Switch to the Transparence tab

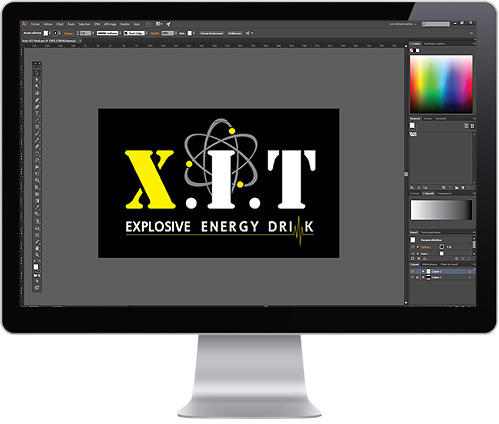(445, 193)
